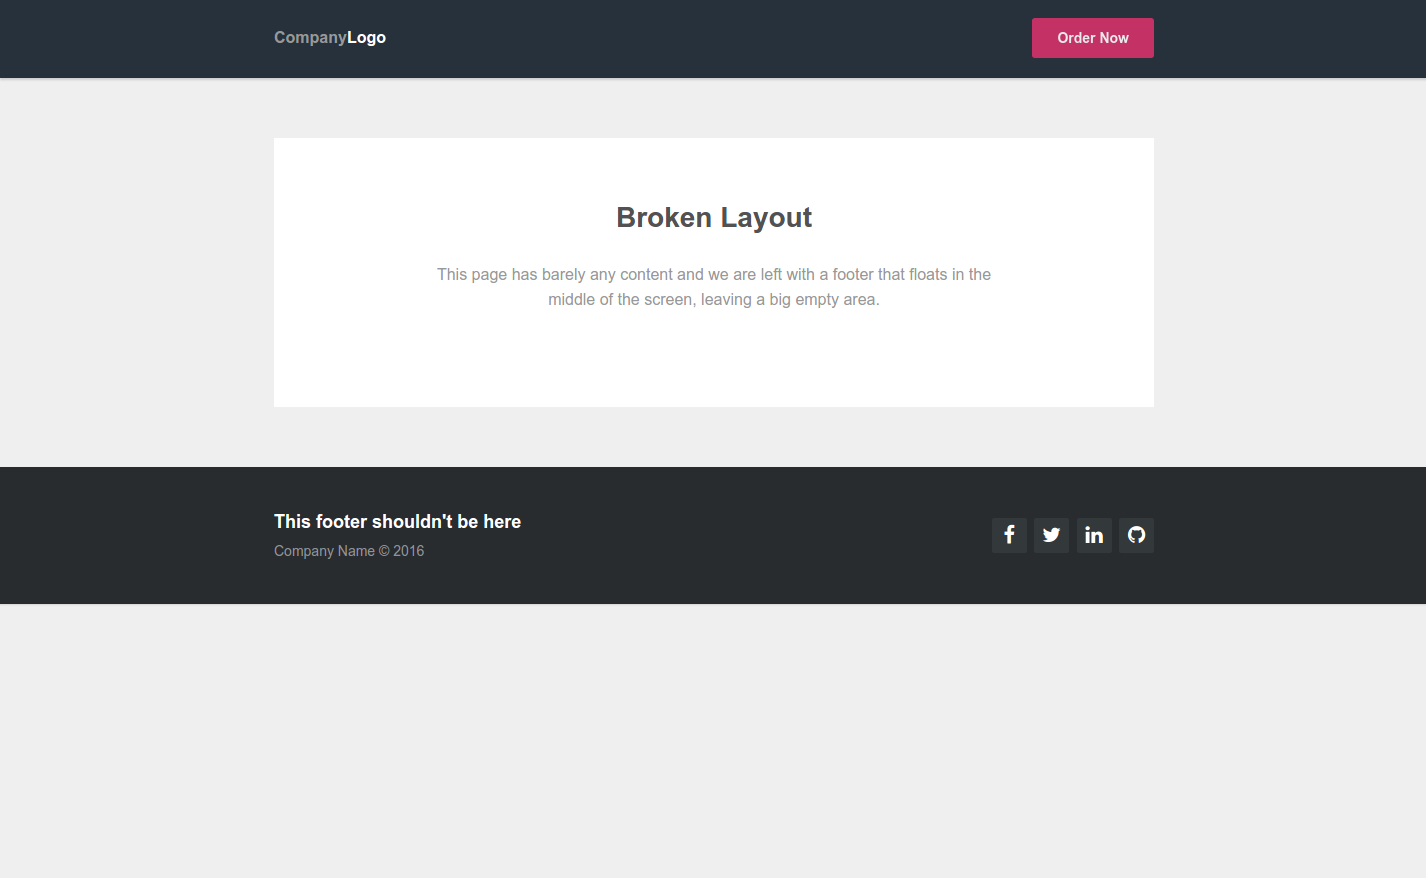This screenshot has width=1426, height=878.
Task: Open the LinkedIn icon in footer
Action: [x=1094, y=535]
